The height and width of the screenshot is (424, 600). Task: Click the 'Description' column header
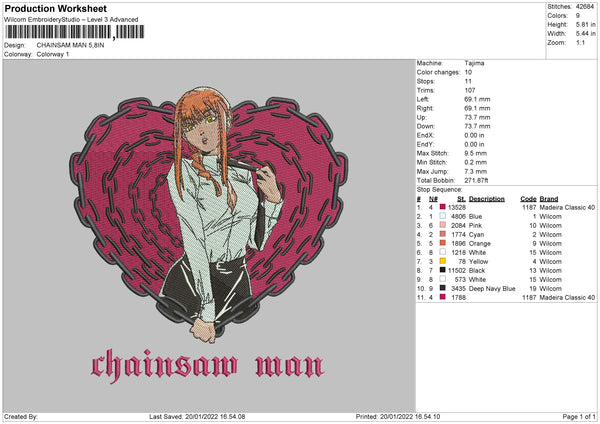487,199
